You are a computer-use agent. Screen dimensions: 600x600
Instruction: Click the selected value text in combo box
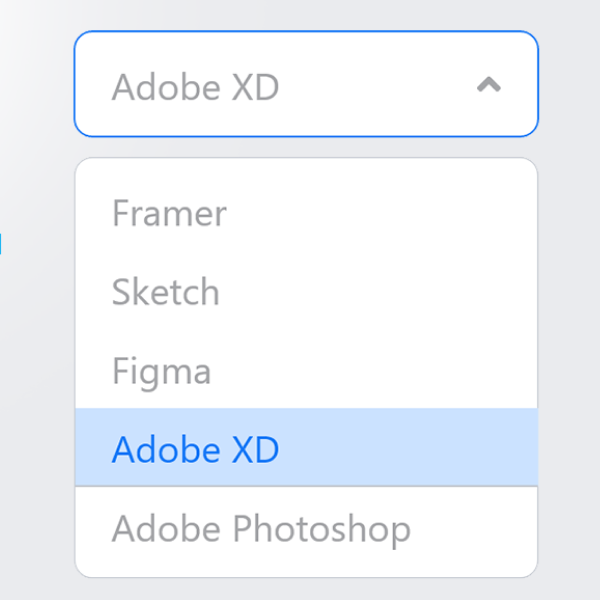point(196,87)
